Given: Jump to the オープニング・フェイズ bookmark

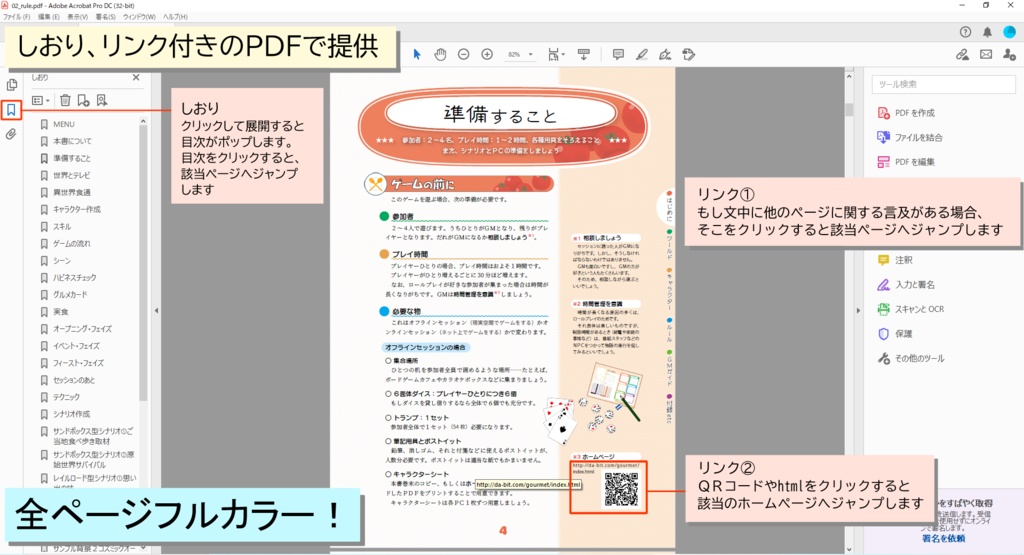Looking at the screenshot, I should [x=82, y=328].
